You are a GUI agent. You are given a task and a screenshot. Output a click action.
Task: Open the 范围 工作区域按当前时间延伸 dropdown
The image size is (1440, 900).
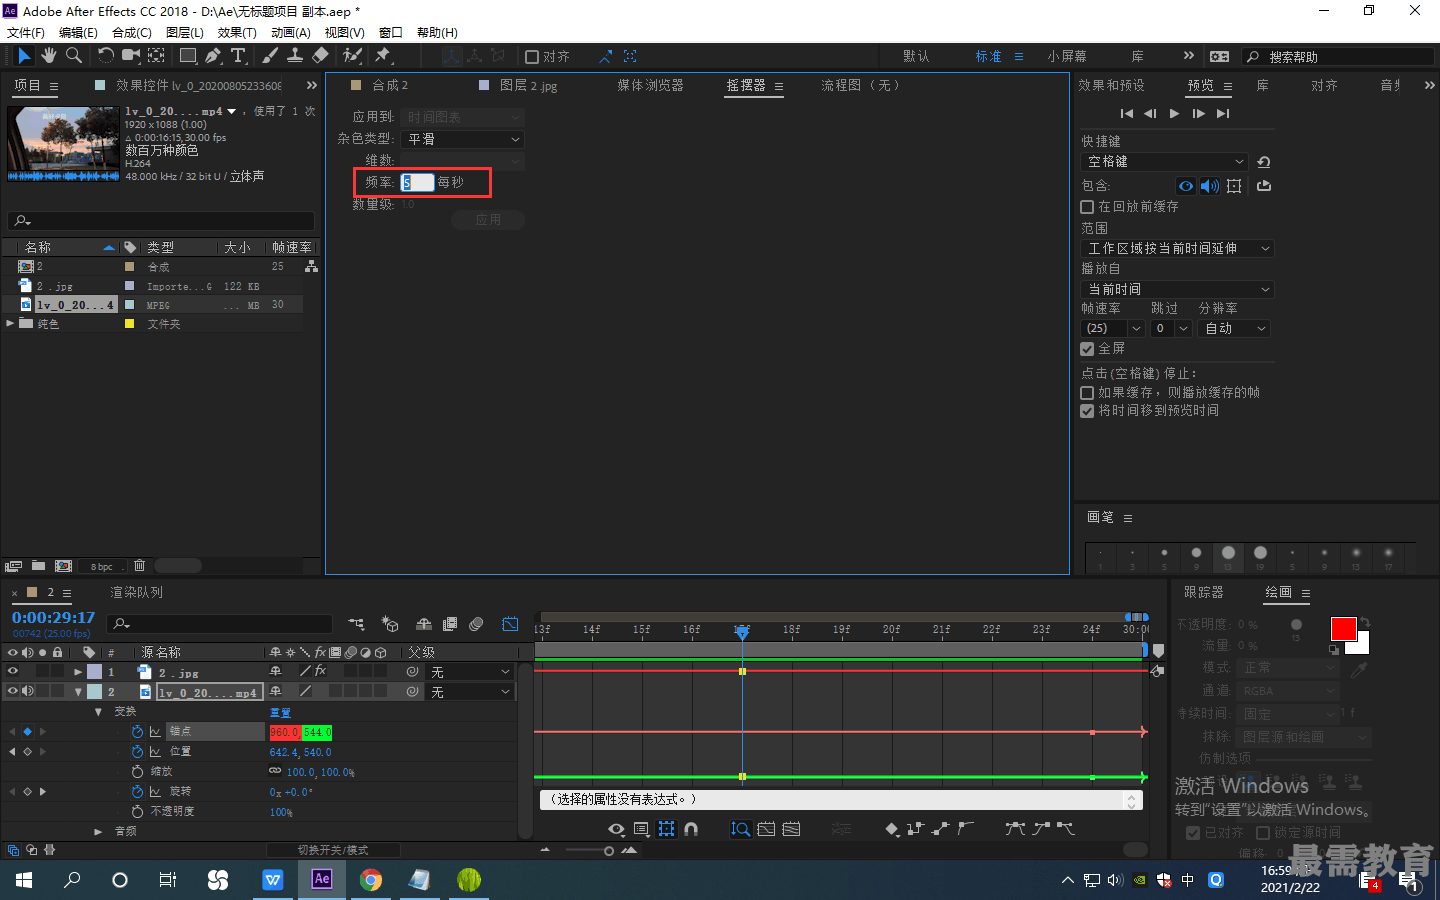tap(1177, 248)
